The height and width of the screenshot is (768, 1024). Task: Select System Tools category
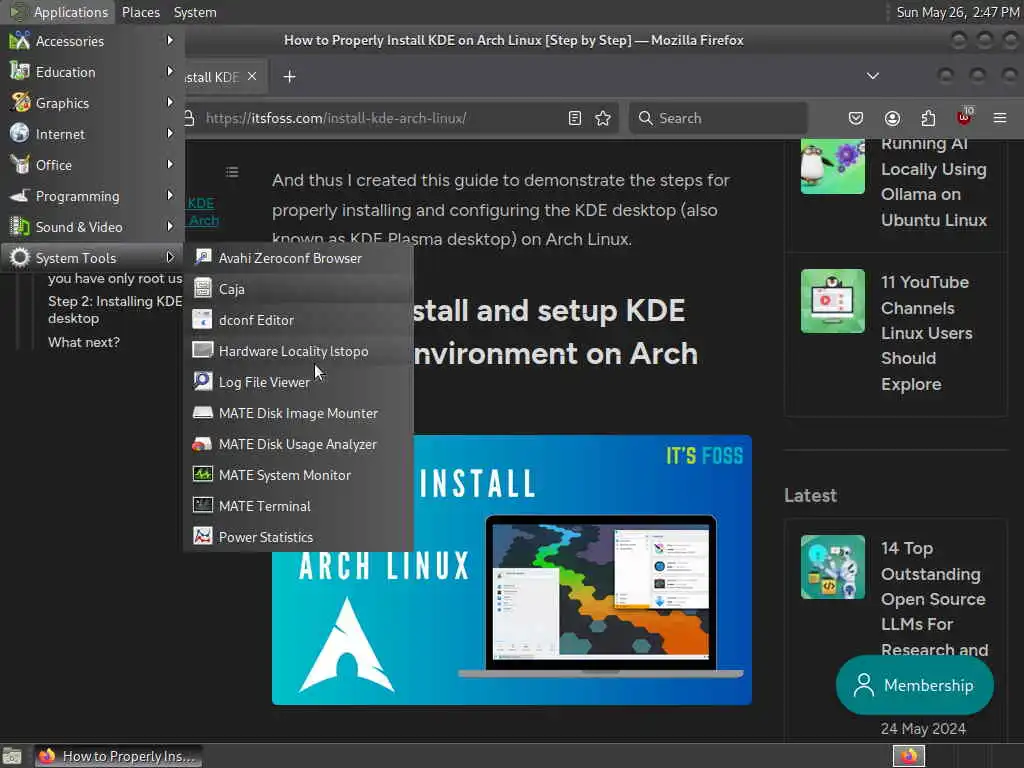click(92, 257)
